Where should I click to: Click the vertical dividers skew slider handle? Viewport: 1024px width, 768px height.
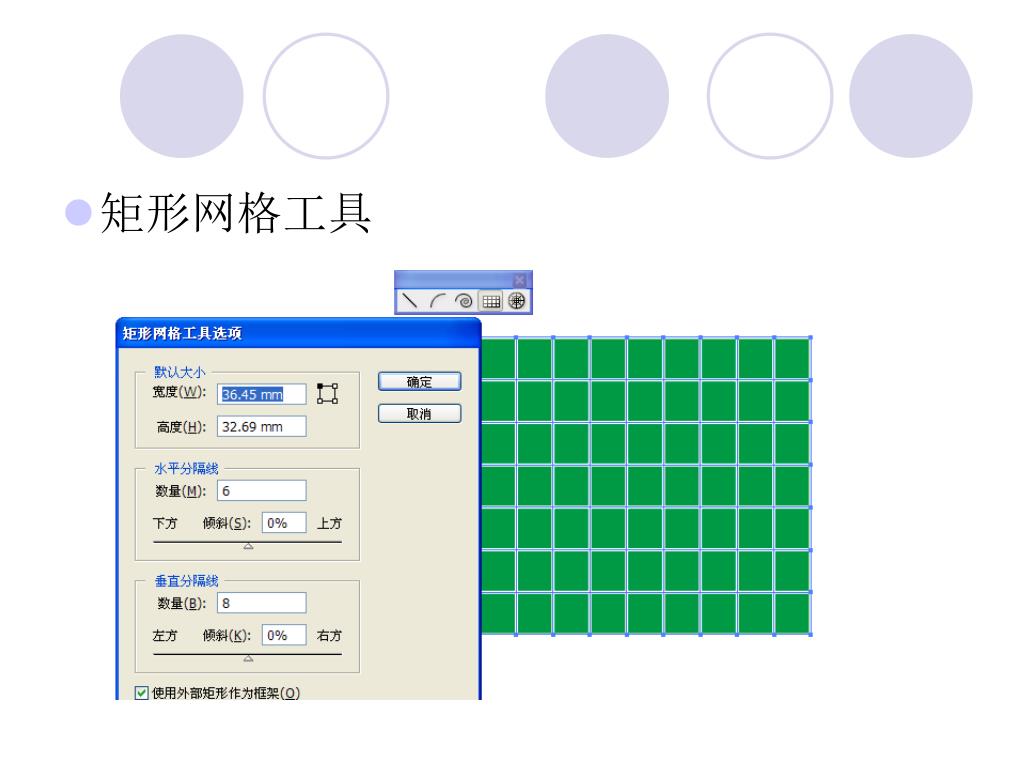[248, 658]
